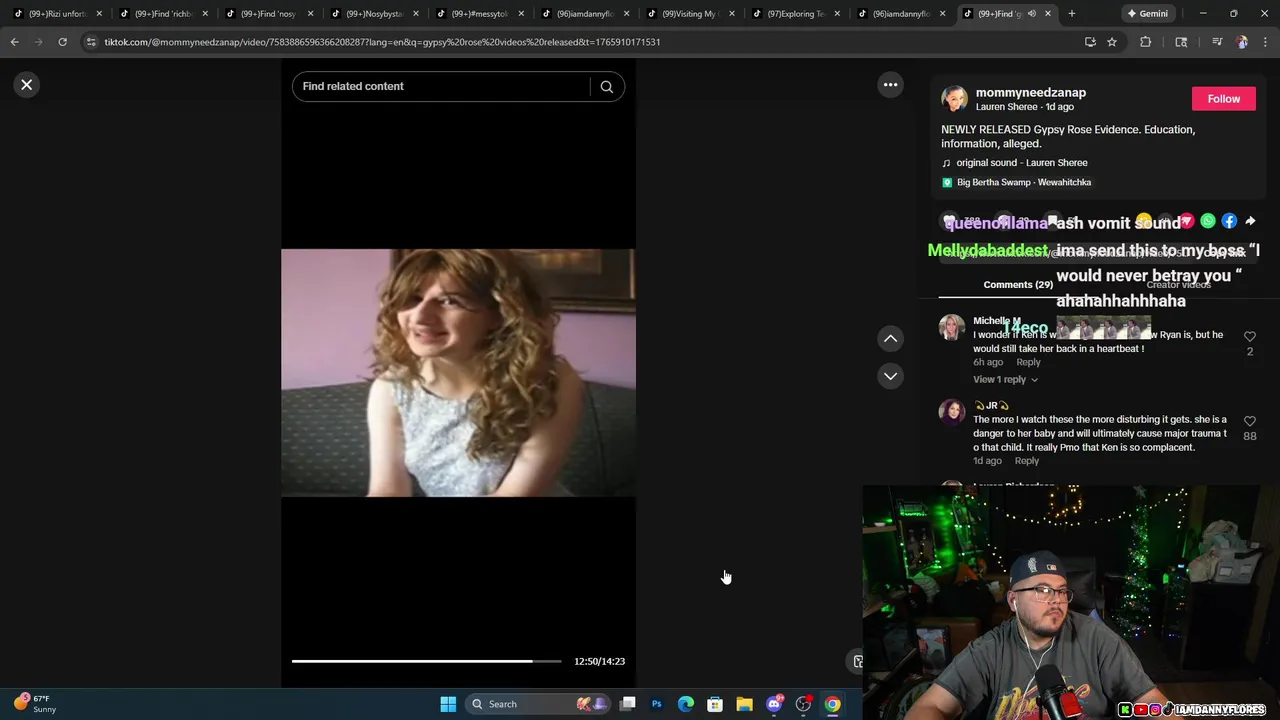This screenshot has width=1280, height=720.
Task: Open the three-dot more options menu
Action: [890, 85]
